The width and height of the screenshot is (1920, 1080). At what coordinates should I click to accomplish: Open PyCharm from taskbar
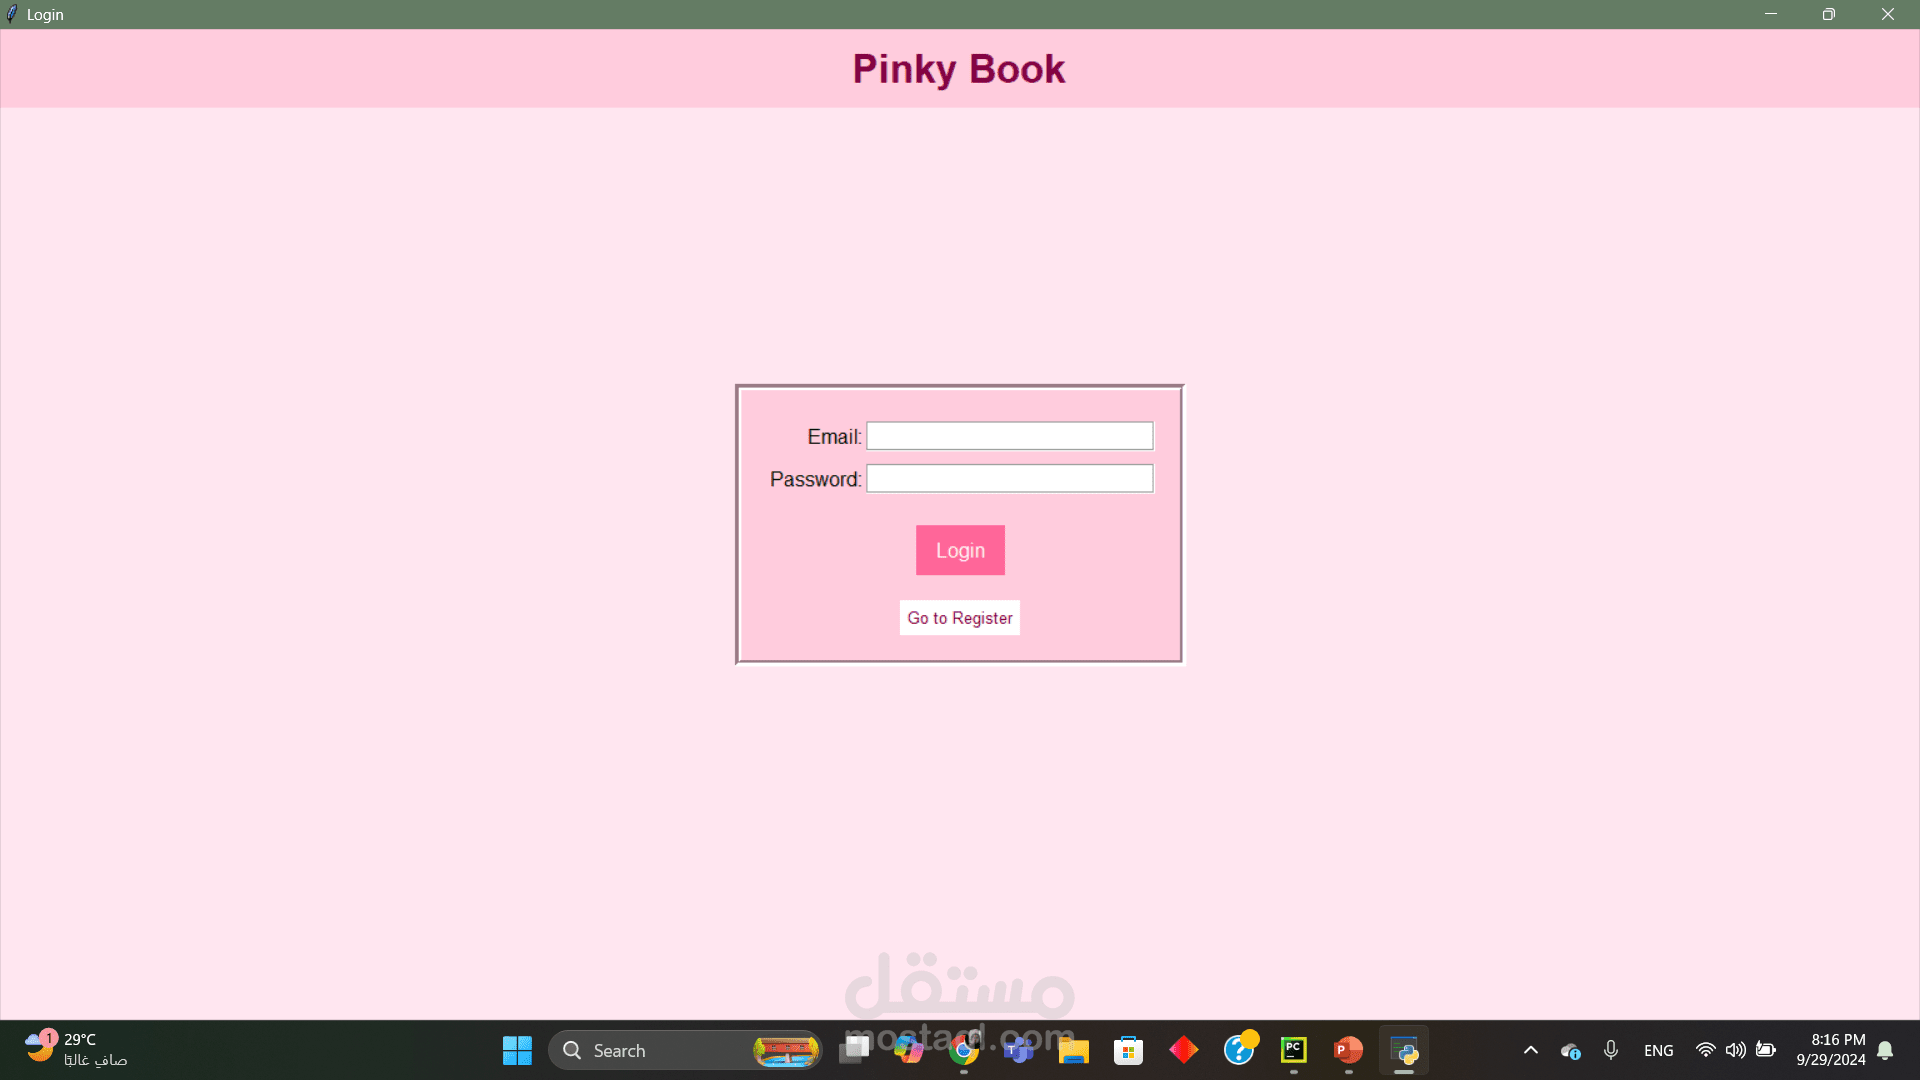(x=1293, y=1050)
